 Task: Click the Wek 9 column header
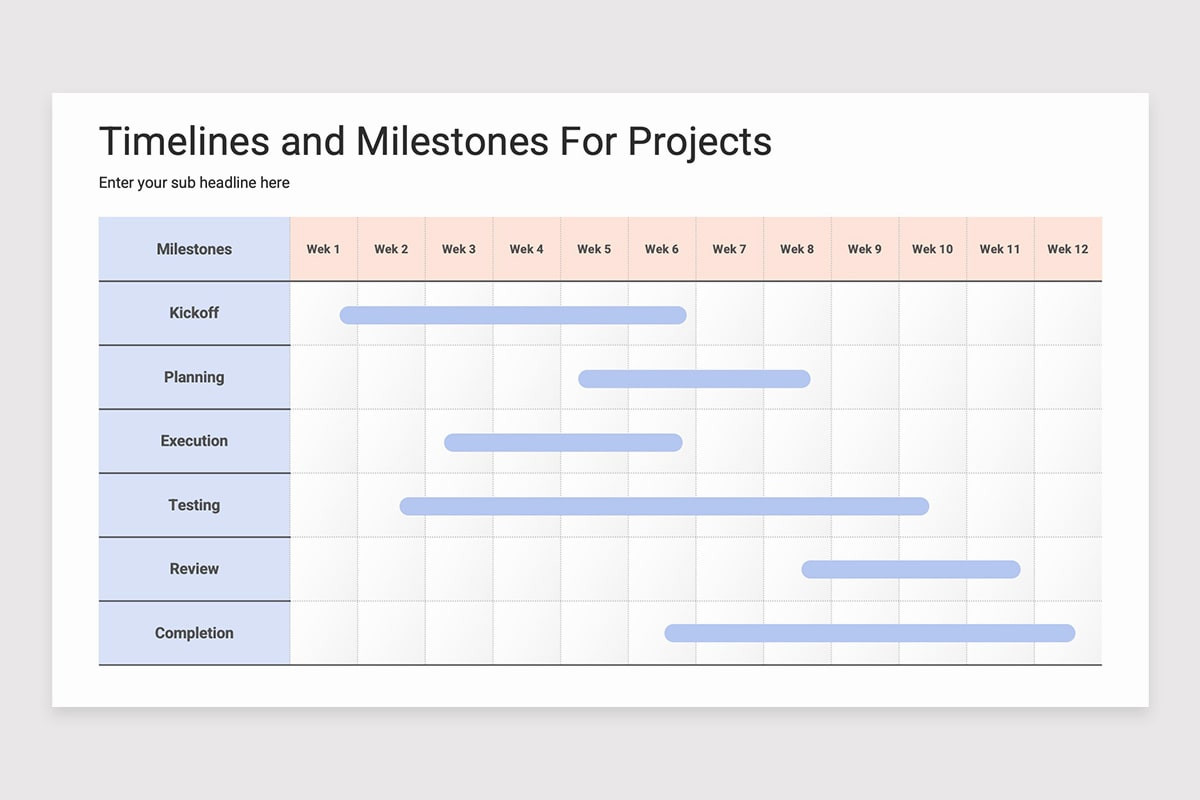tap(865, 249)
